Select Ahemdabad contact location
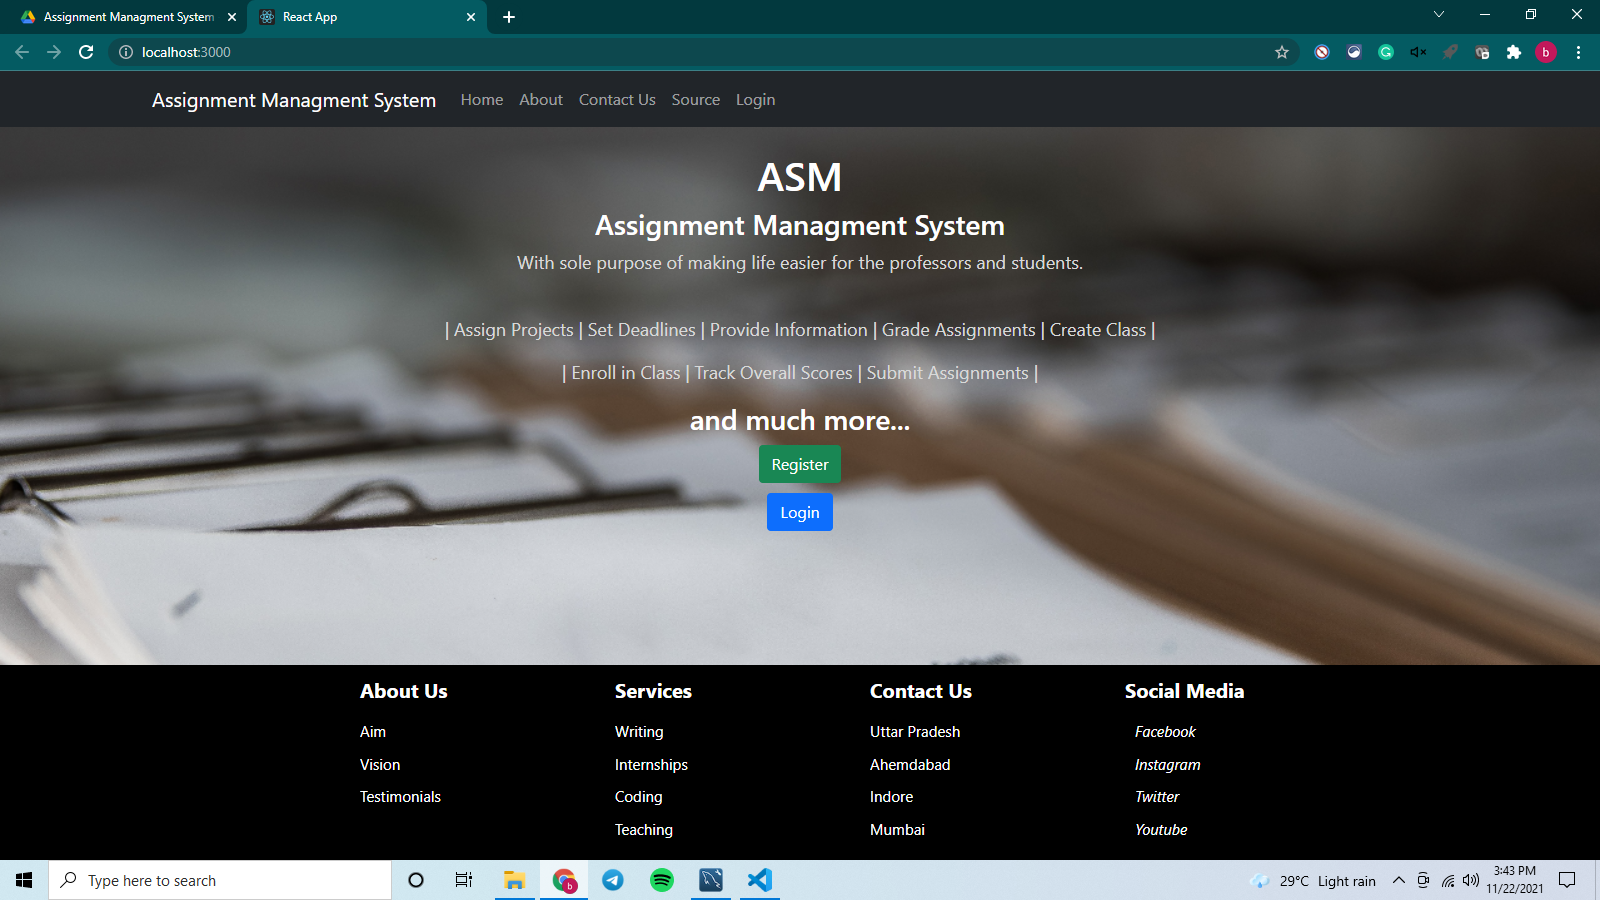1600x900 pixels. 910,765
